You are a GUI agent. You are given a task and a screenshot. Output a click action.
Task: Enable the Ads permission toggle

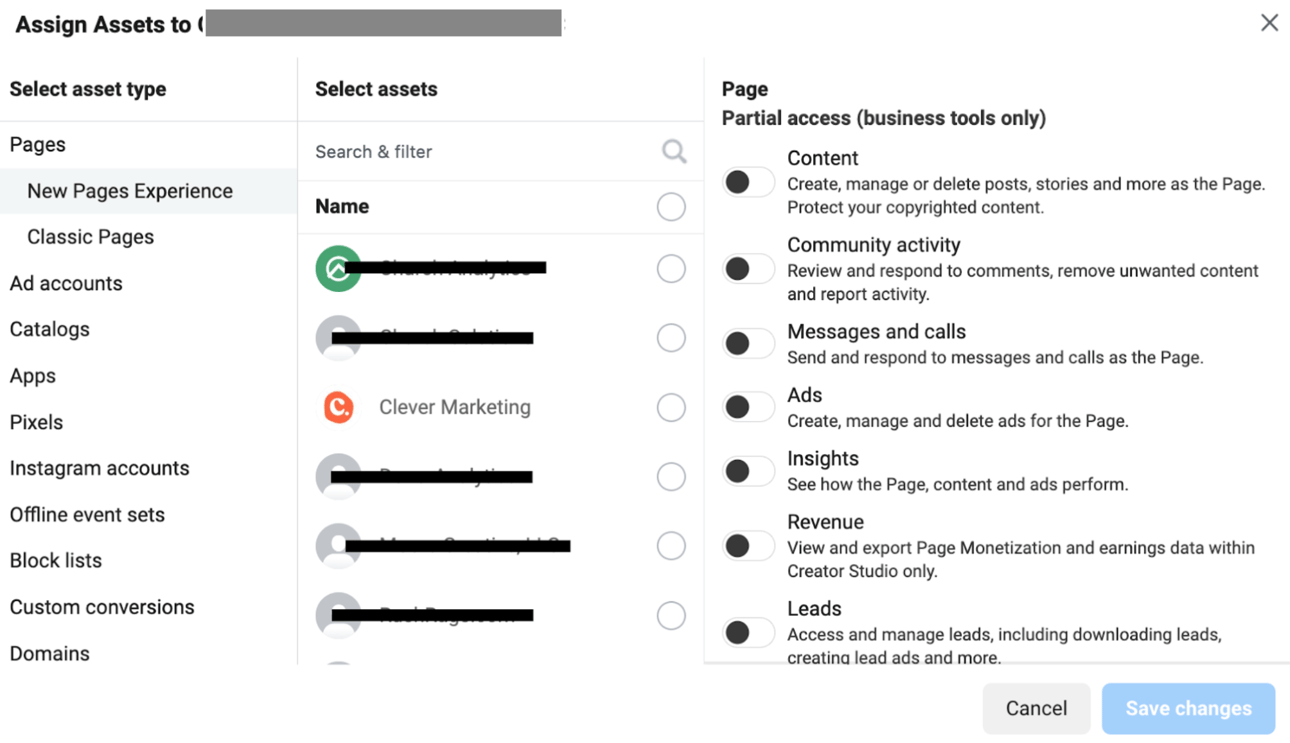748,407
